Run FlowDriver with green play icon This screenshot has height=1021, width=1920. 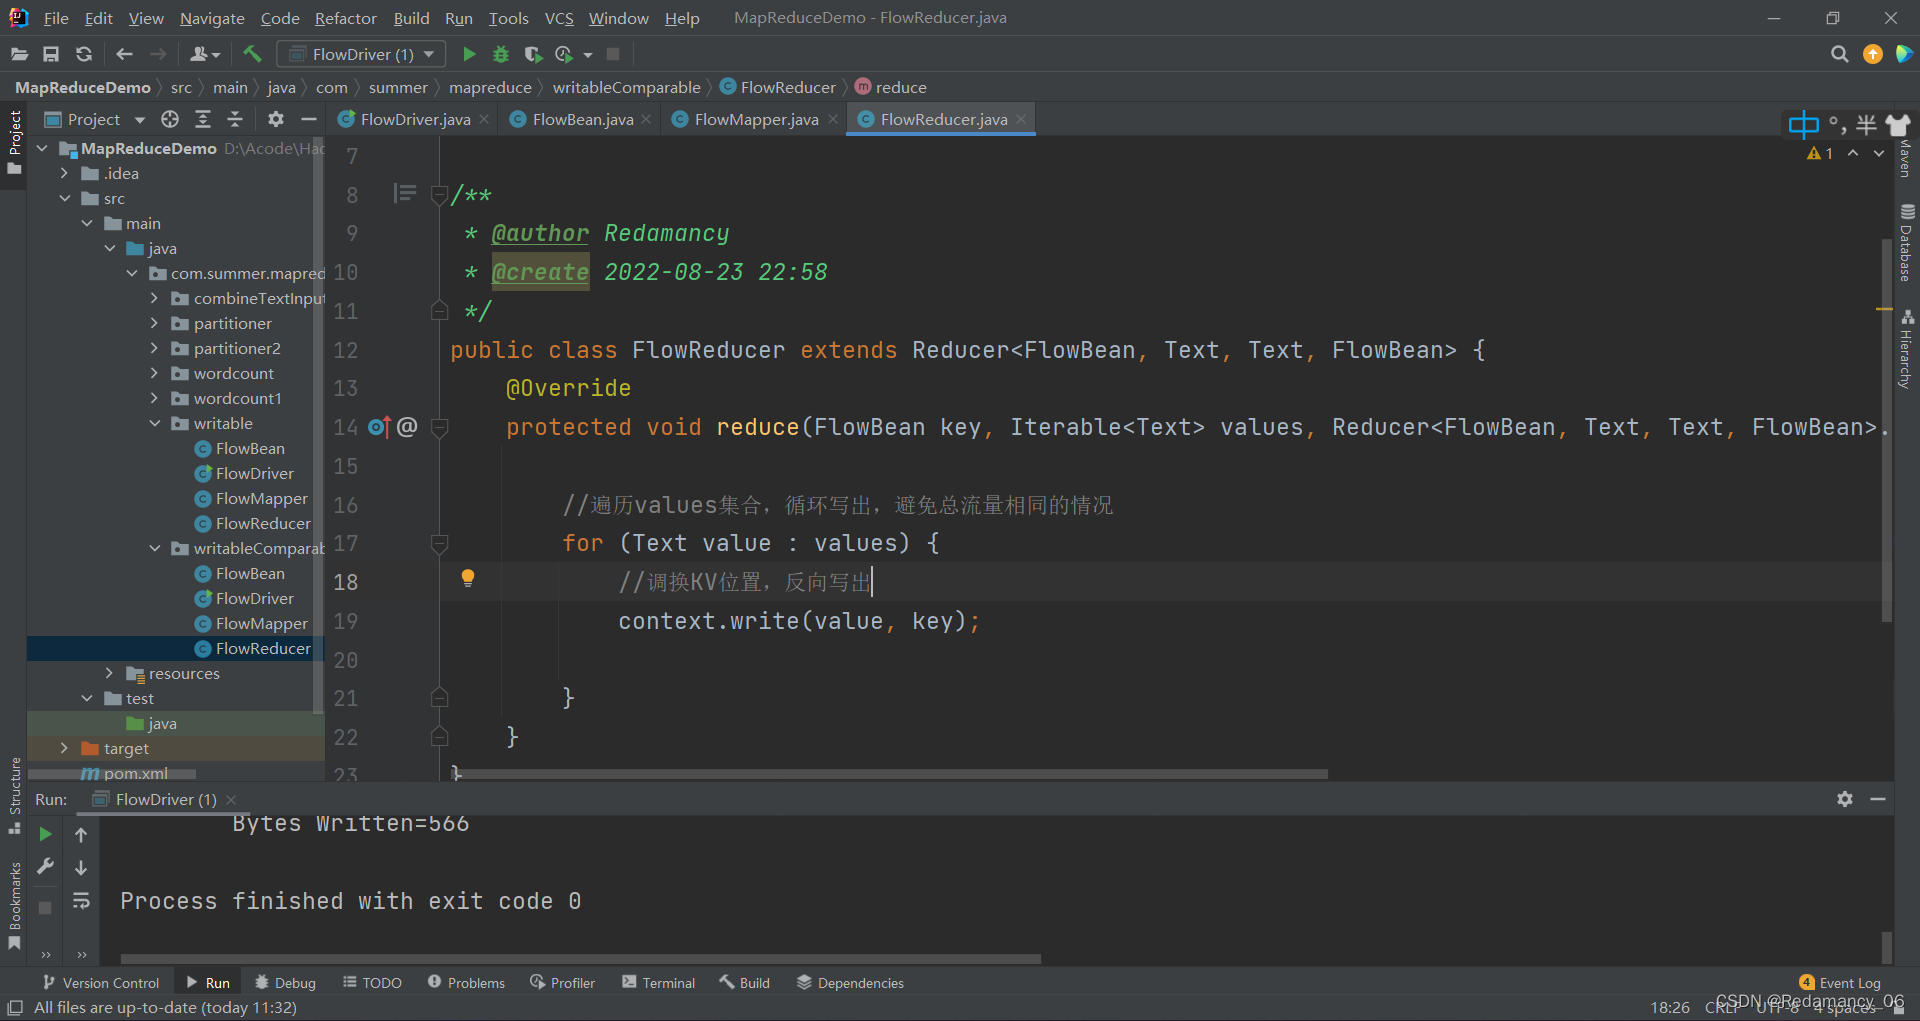pyautogui.click(x=469, y=54)
